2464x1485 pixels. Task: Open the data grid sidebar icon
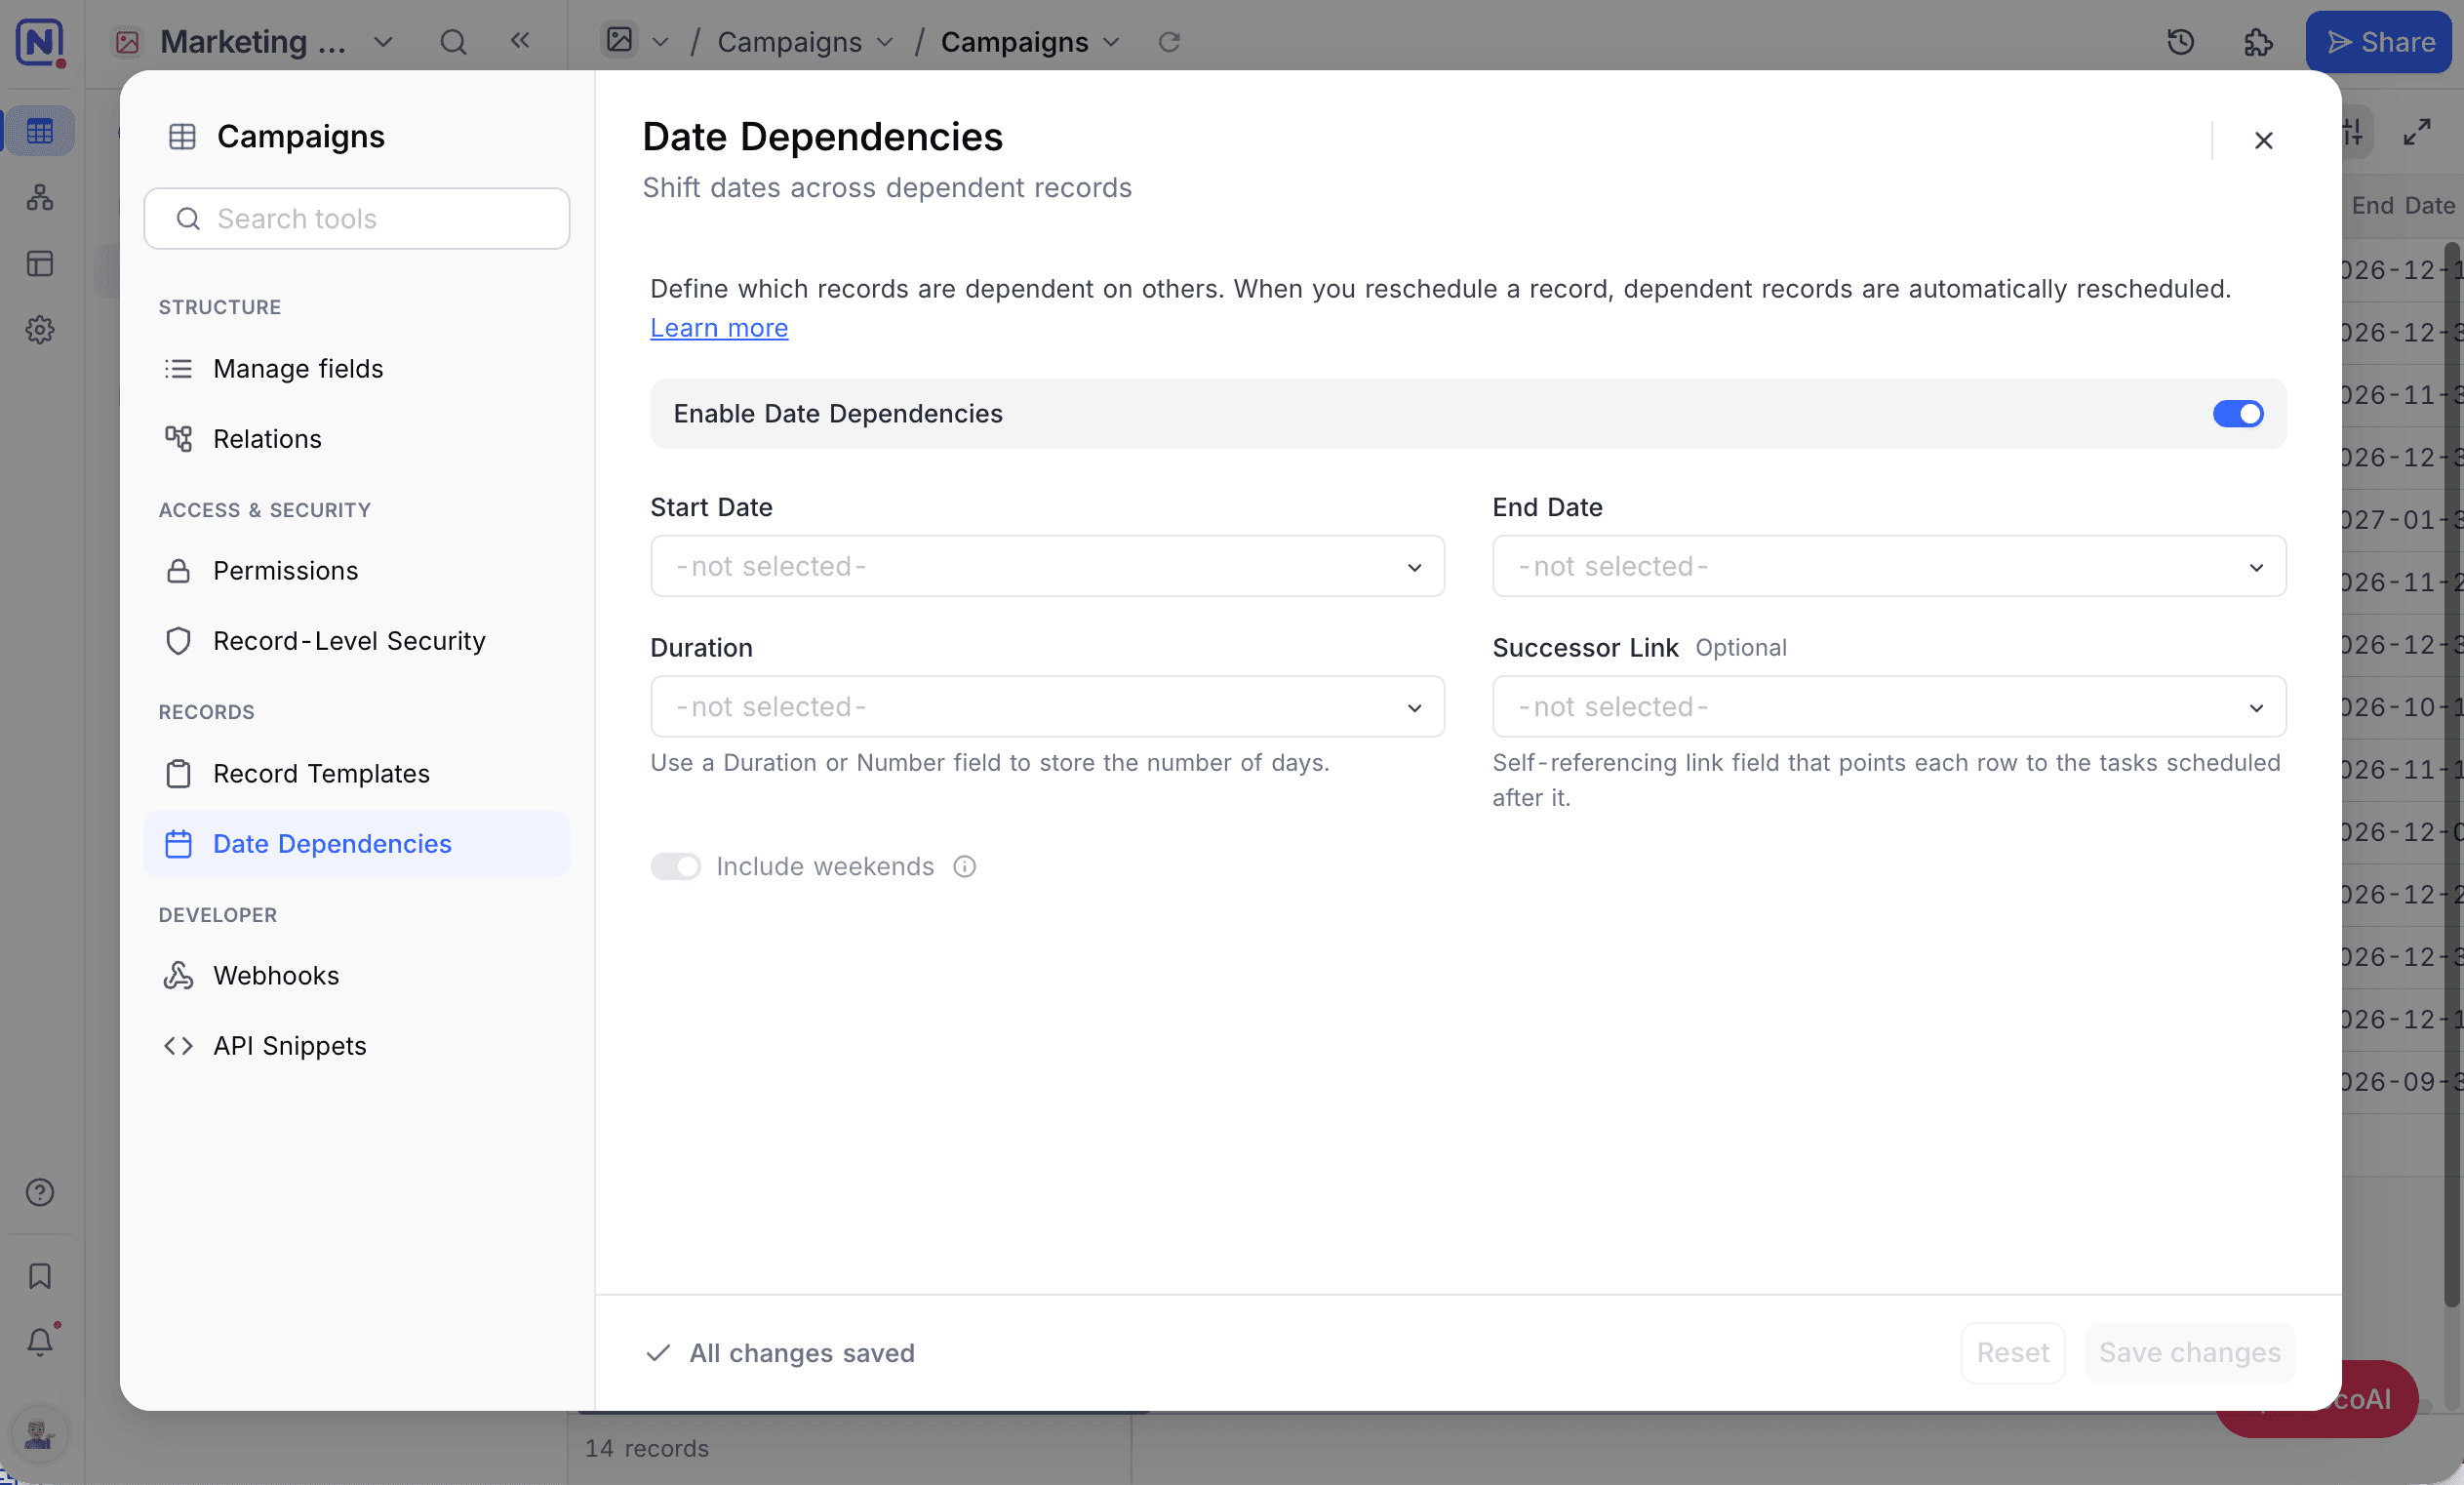40,131
